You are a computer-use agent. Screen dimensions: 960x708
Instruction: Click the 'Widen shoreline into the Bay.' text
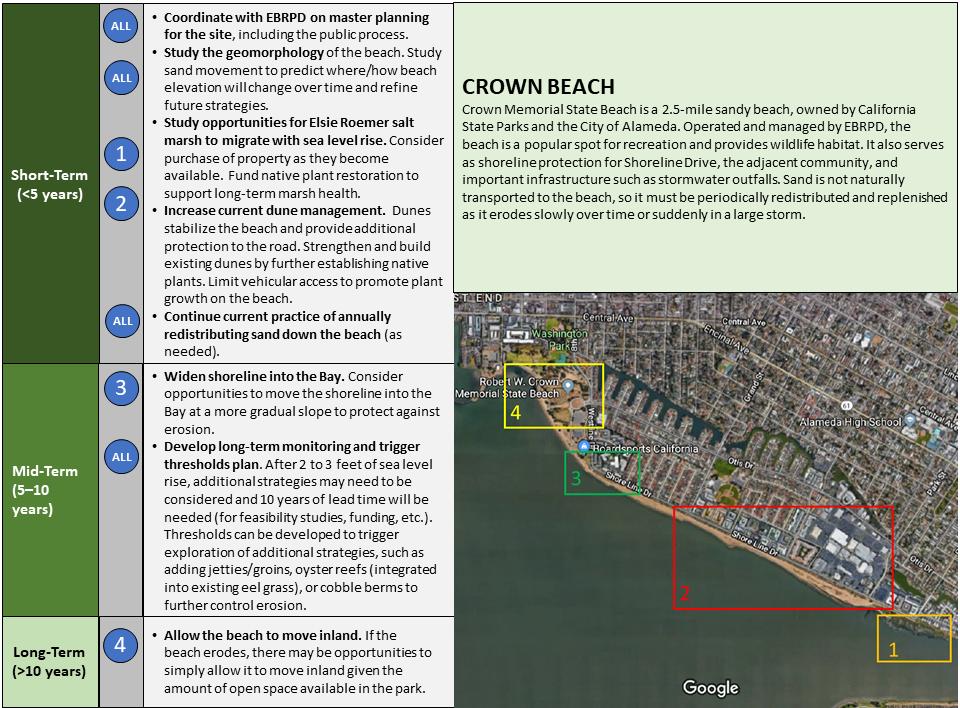pyautogui.click(x=254, y=377)
